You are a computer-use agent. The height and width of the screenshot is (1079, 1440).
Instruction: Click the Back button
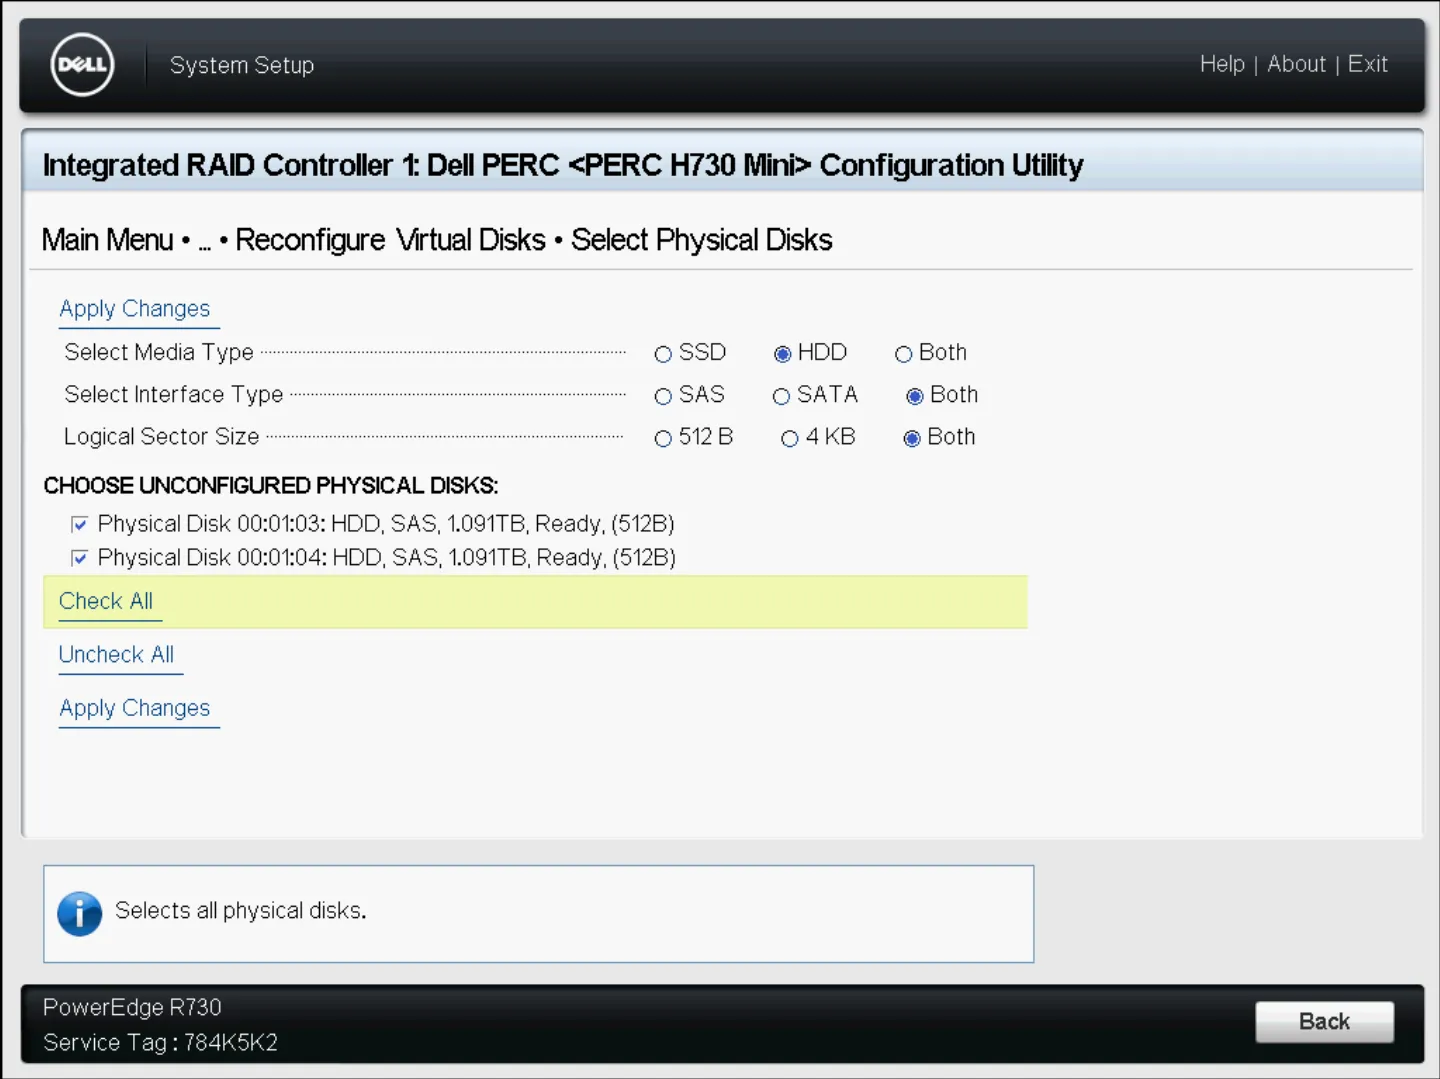click(x=1324, y=1021)
